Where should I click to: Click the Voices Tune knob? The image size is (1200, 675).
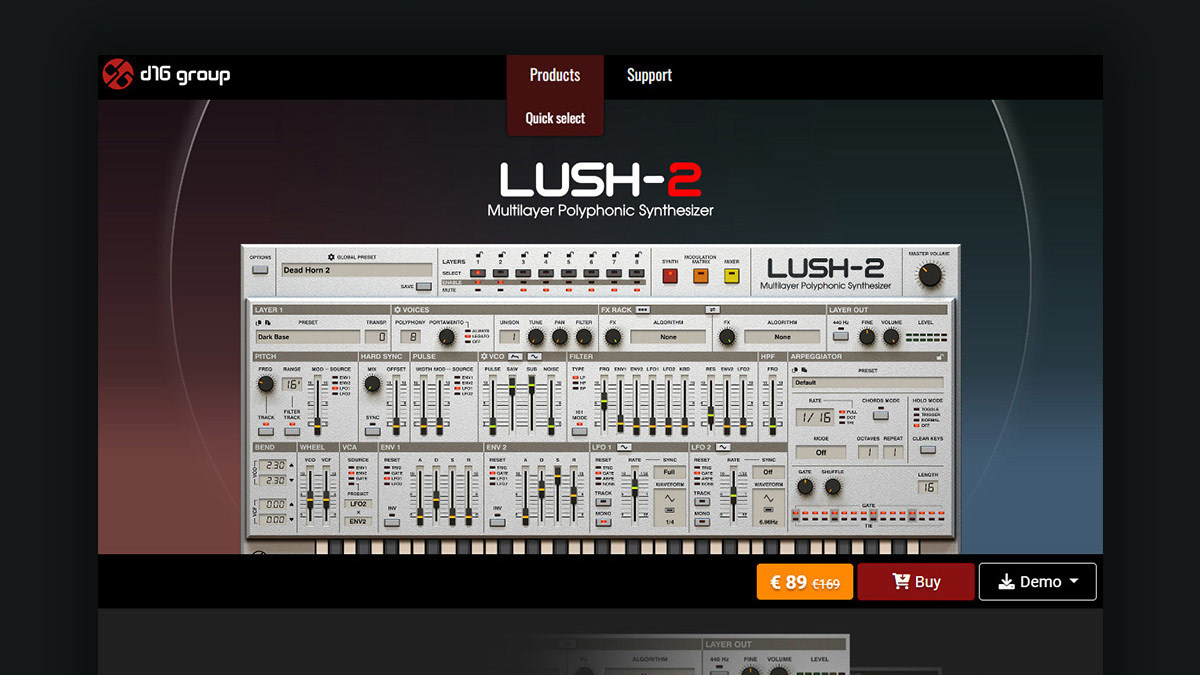pos(535,337)
